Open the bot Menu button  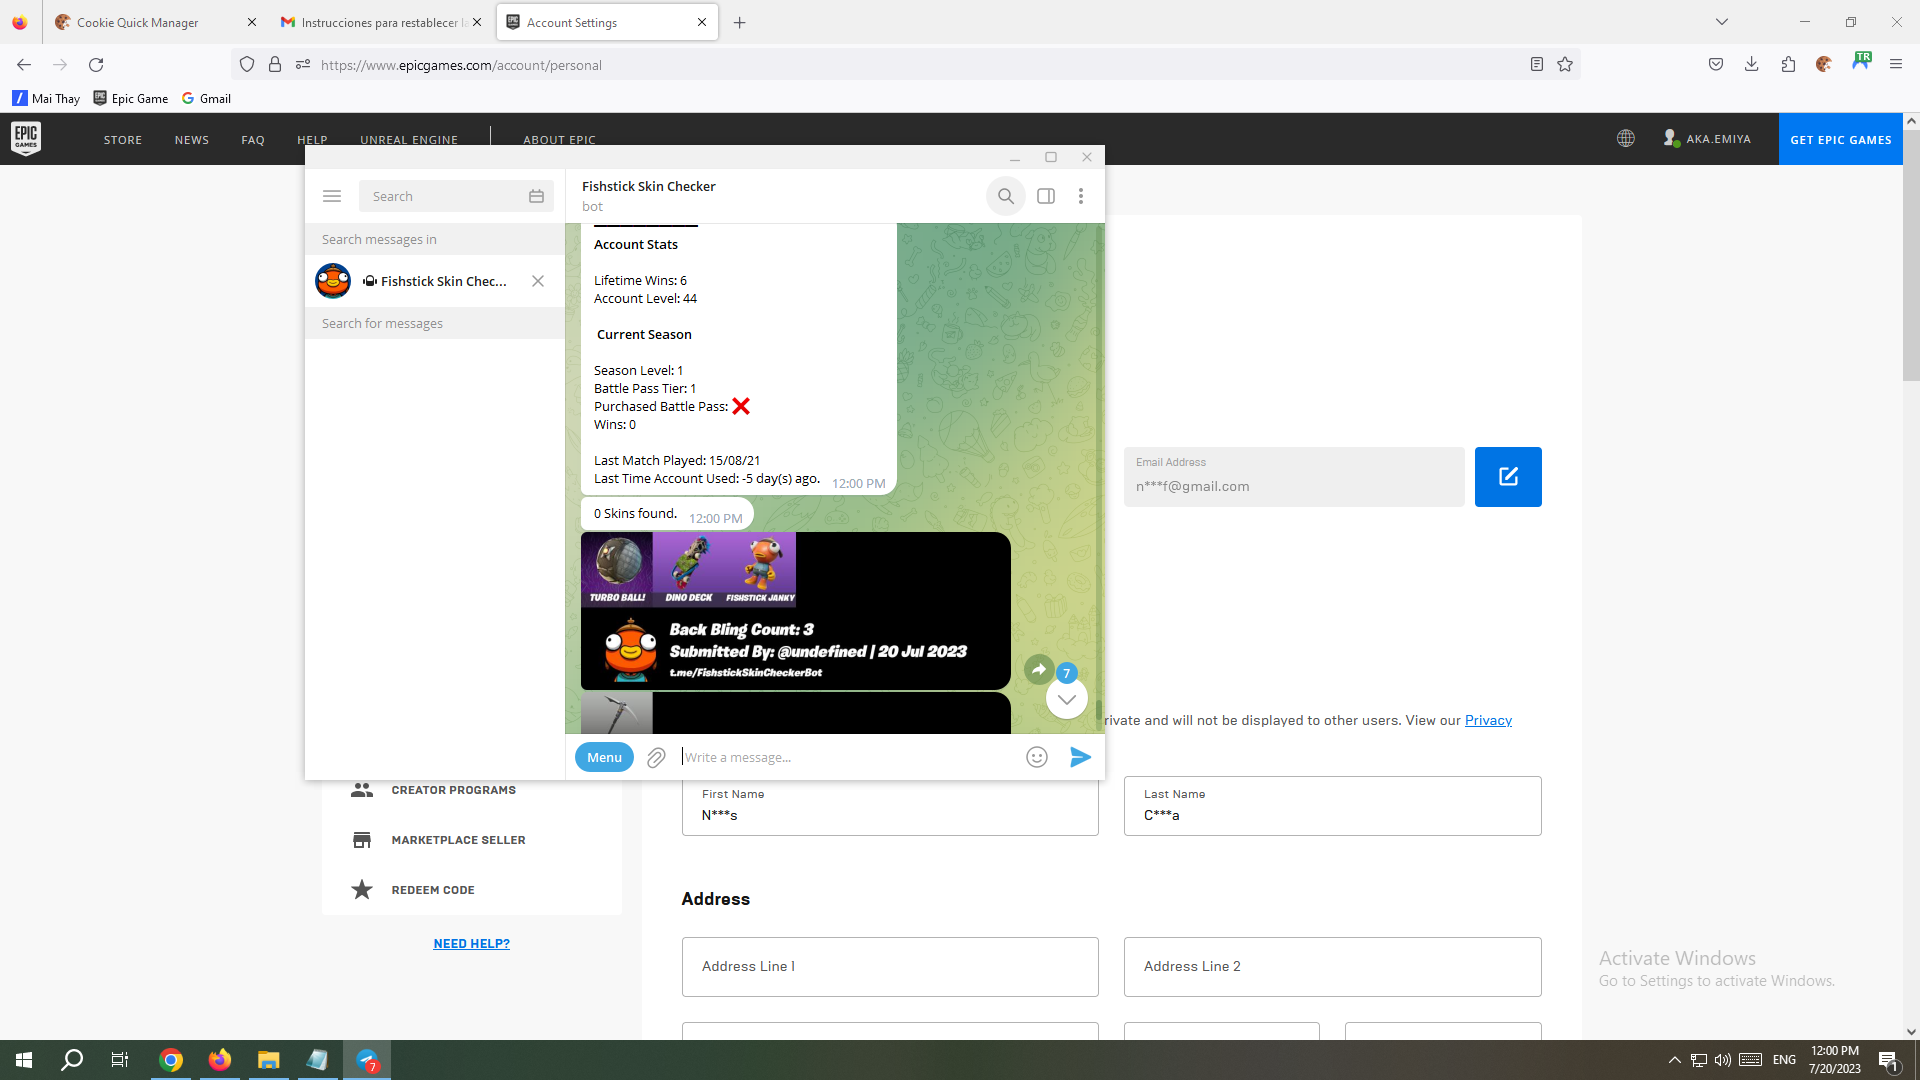(x=604, y=757)
